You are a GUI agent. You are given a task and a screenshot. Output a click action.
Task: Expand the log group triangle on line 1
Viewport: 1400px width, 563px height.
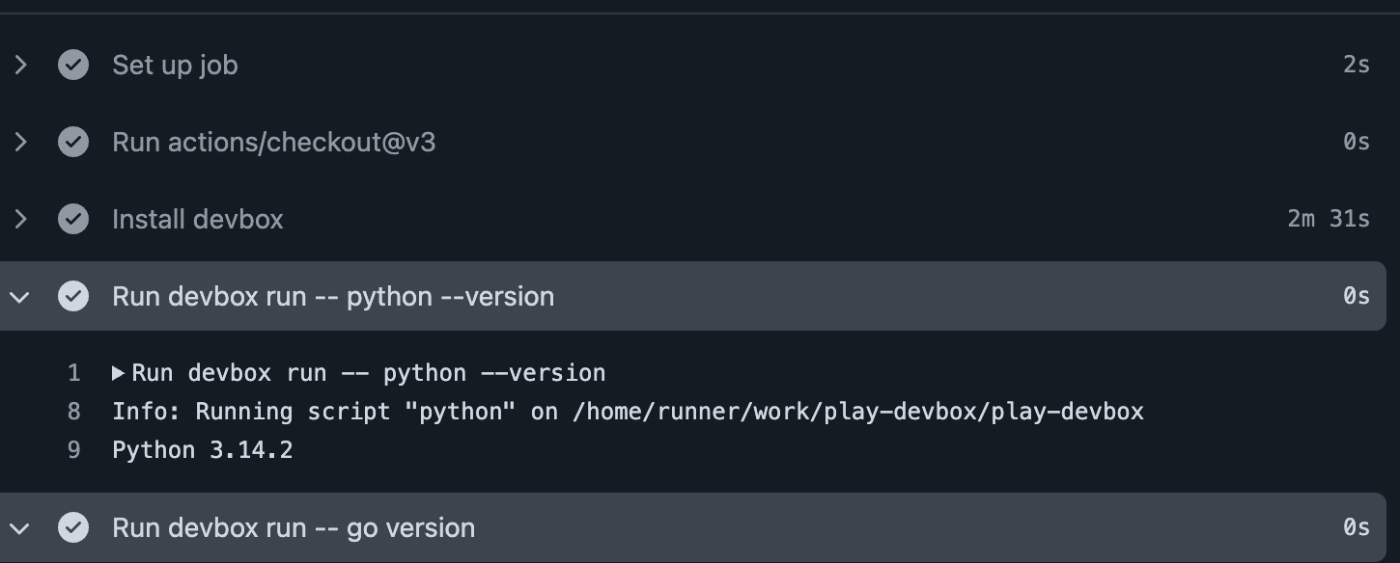(119, 373)
